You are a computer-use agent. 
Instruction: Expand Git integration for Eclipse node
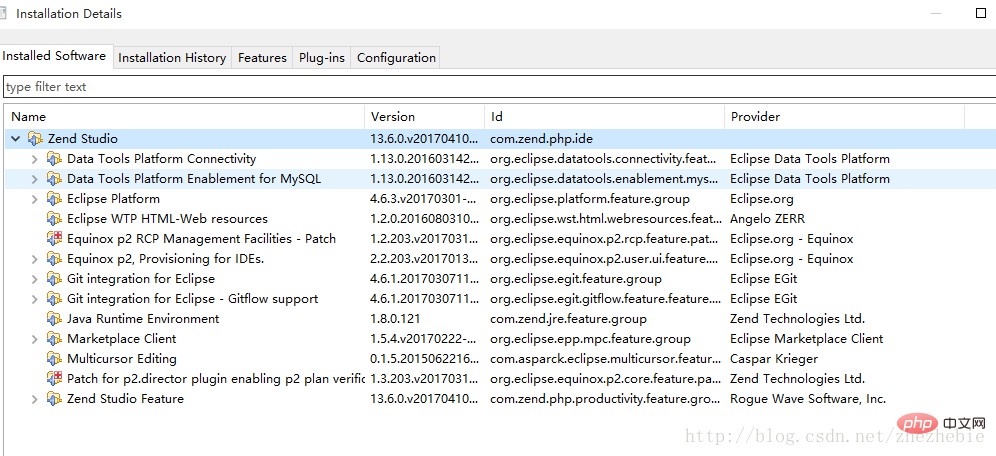pos(35,279)
